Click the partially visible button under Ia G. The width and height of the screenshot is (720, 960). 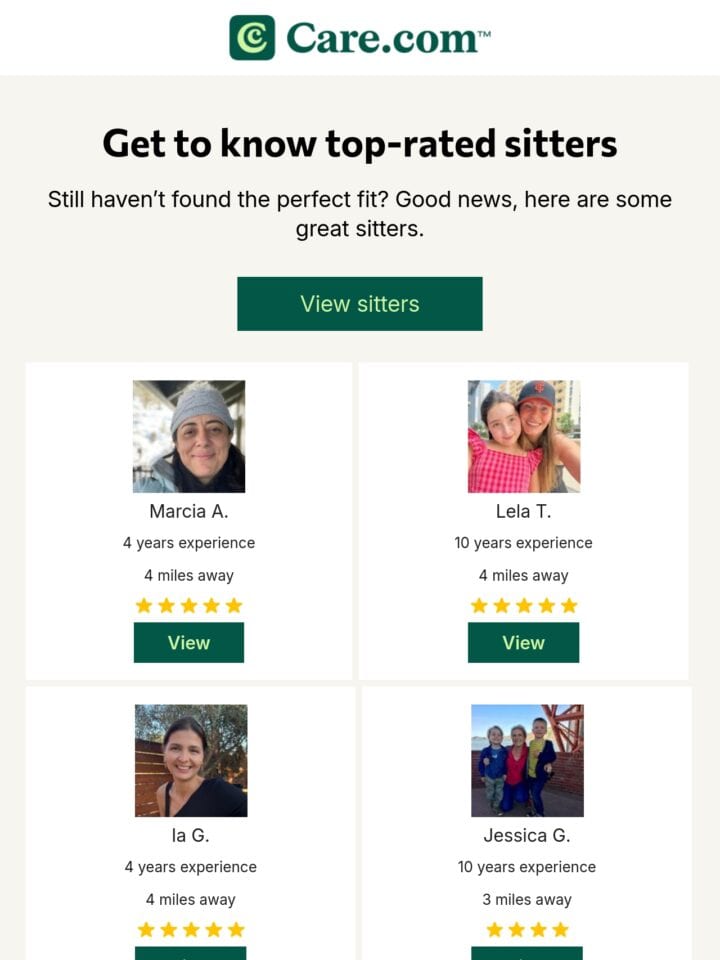tap(190, 953)
